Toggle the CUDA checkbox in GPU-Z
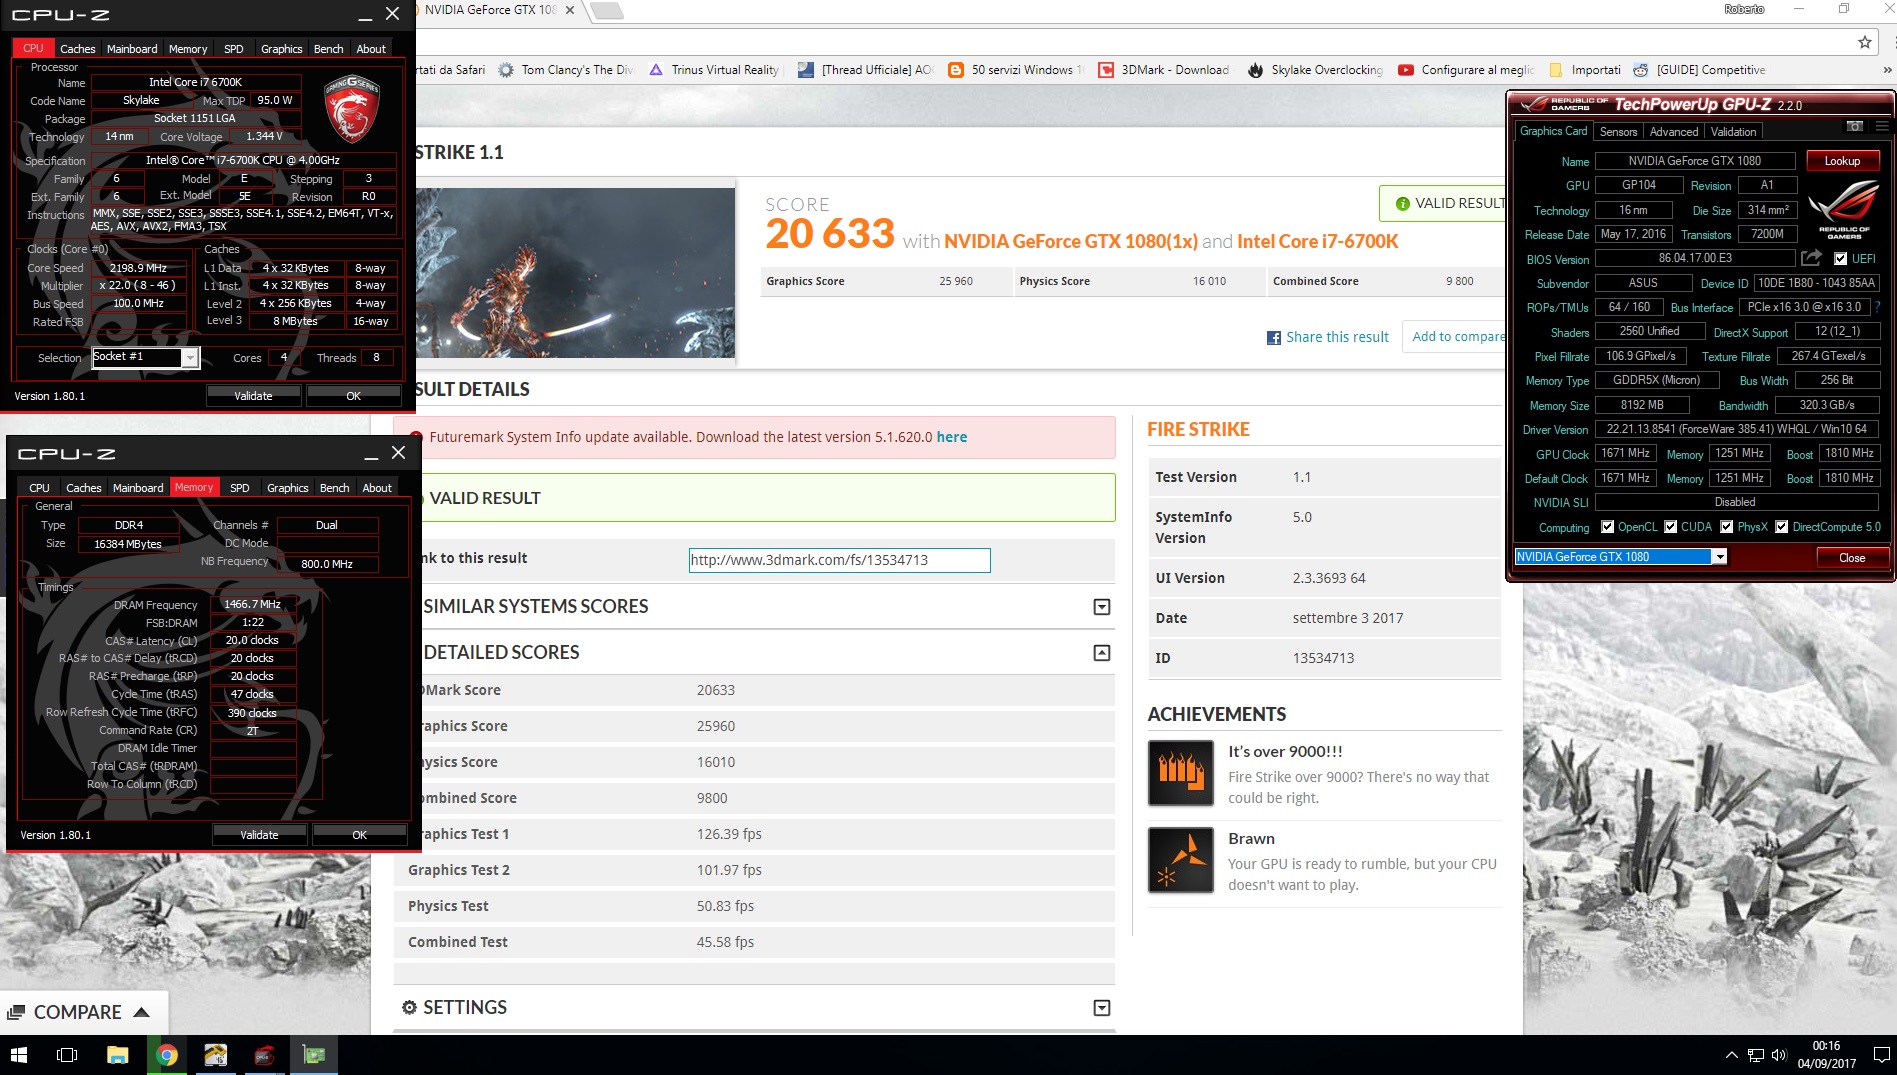The width and height of the screenshot is (1897, 1075). pos(1670,527)
